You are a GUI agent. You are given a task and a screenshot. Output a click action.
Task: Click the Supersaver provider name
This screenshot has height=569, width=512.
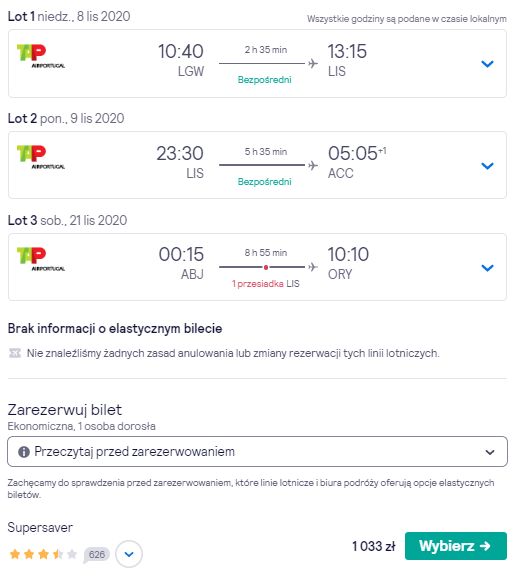(40, 527)
